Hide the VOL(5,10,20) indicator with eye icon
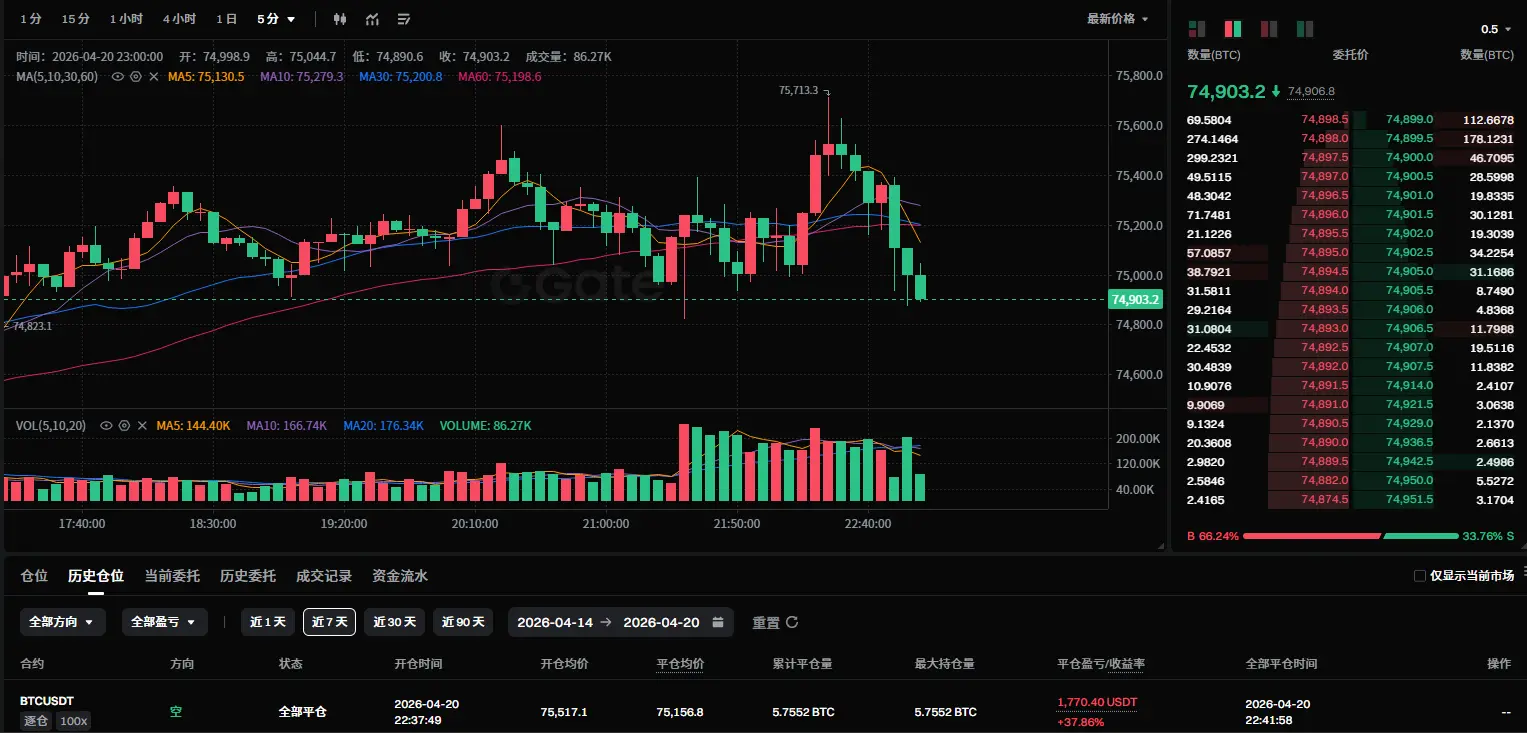Viewport: 1527px width, 733px height. (107, 426)
